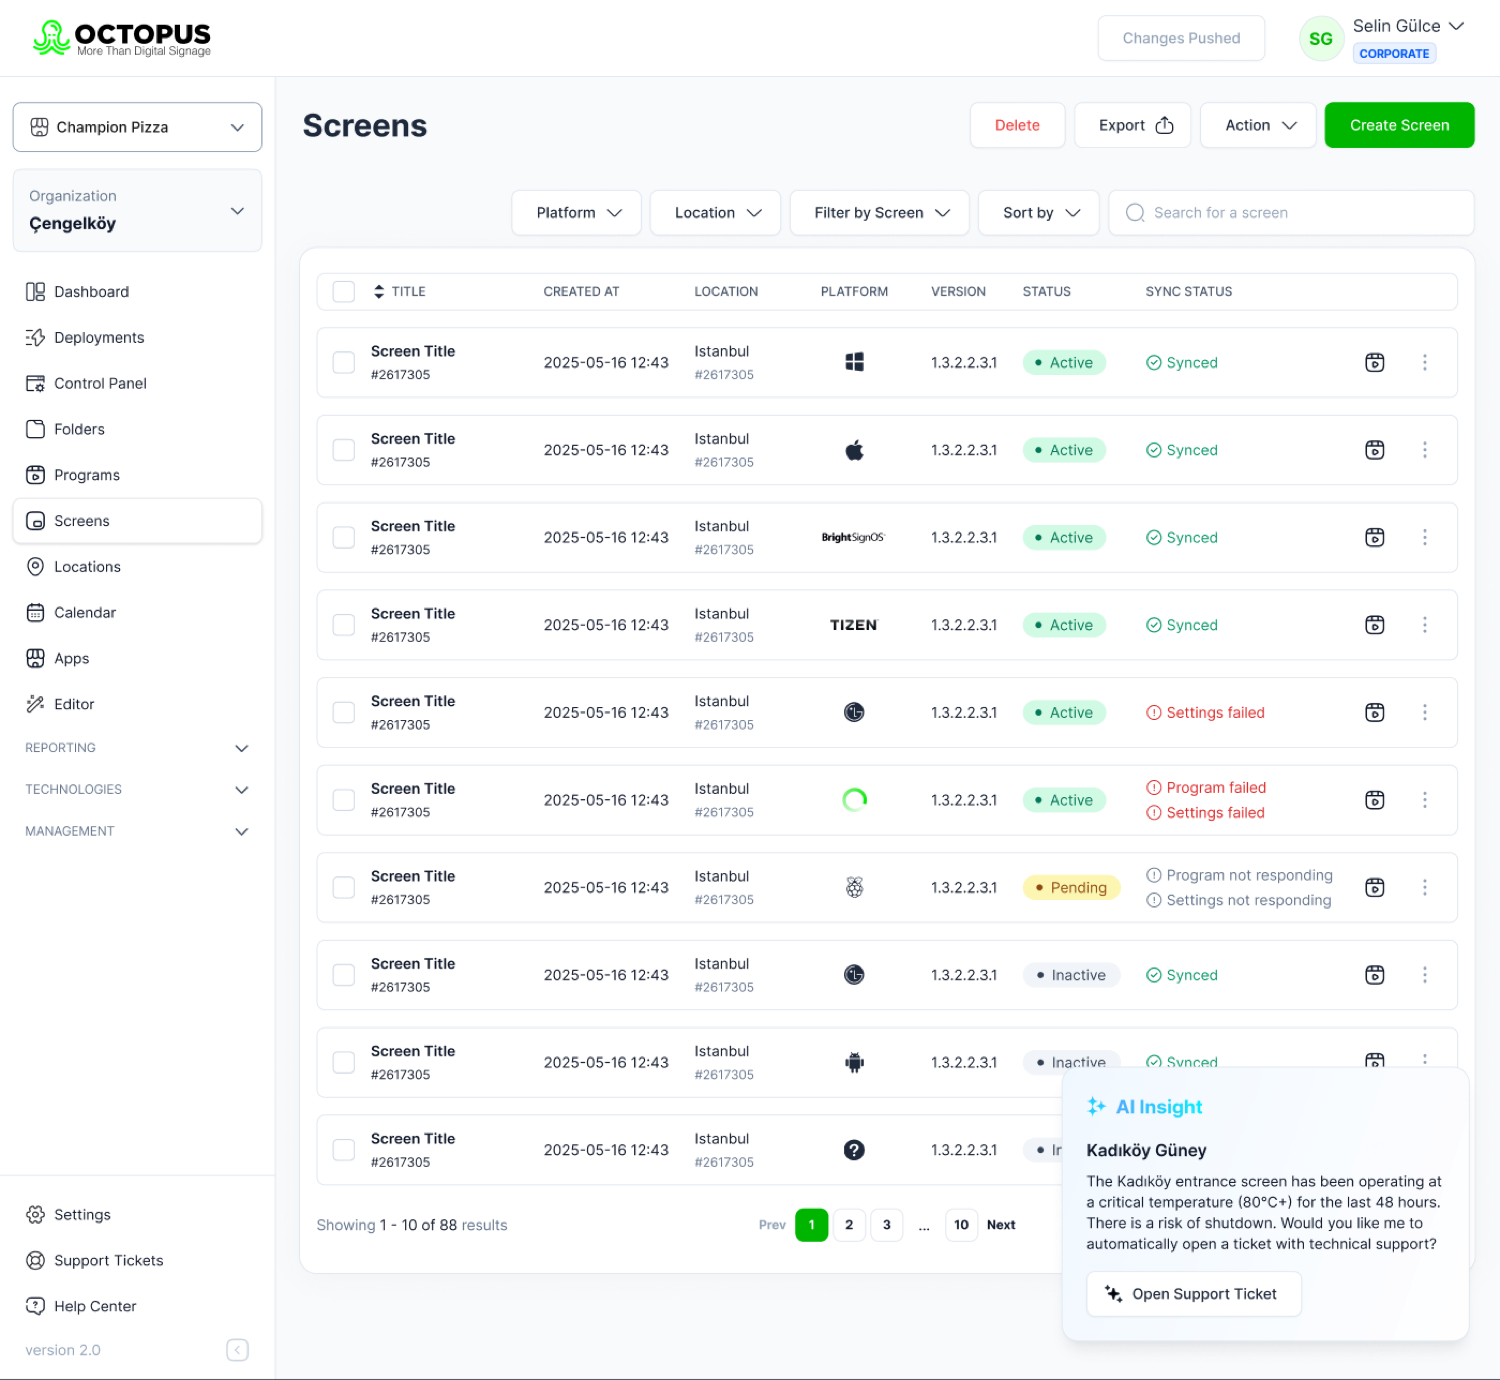Open Deployments in sidebar
Screen dimensions: 1500x1380
[x=137, y=338]
